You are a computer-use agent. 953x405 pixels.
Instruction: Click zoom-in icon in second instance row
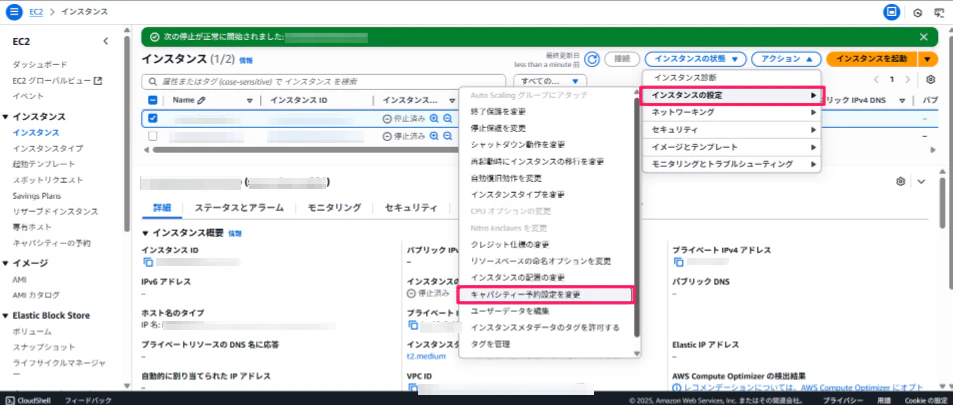tap(435, 136)
